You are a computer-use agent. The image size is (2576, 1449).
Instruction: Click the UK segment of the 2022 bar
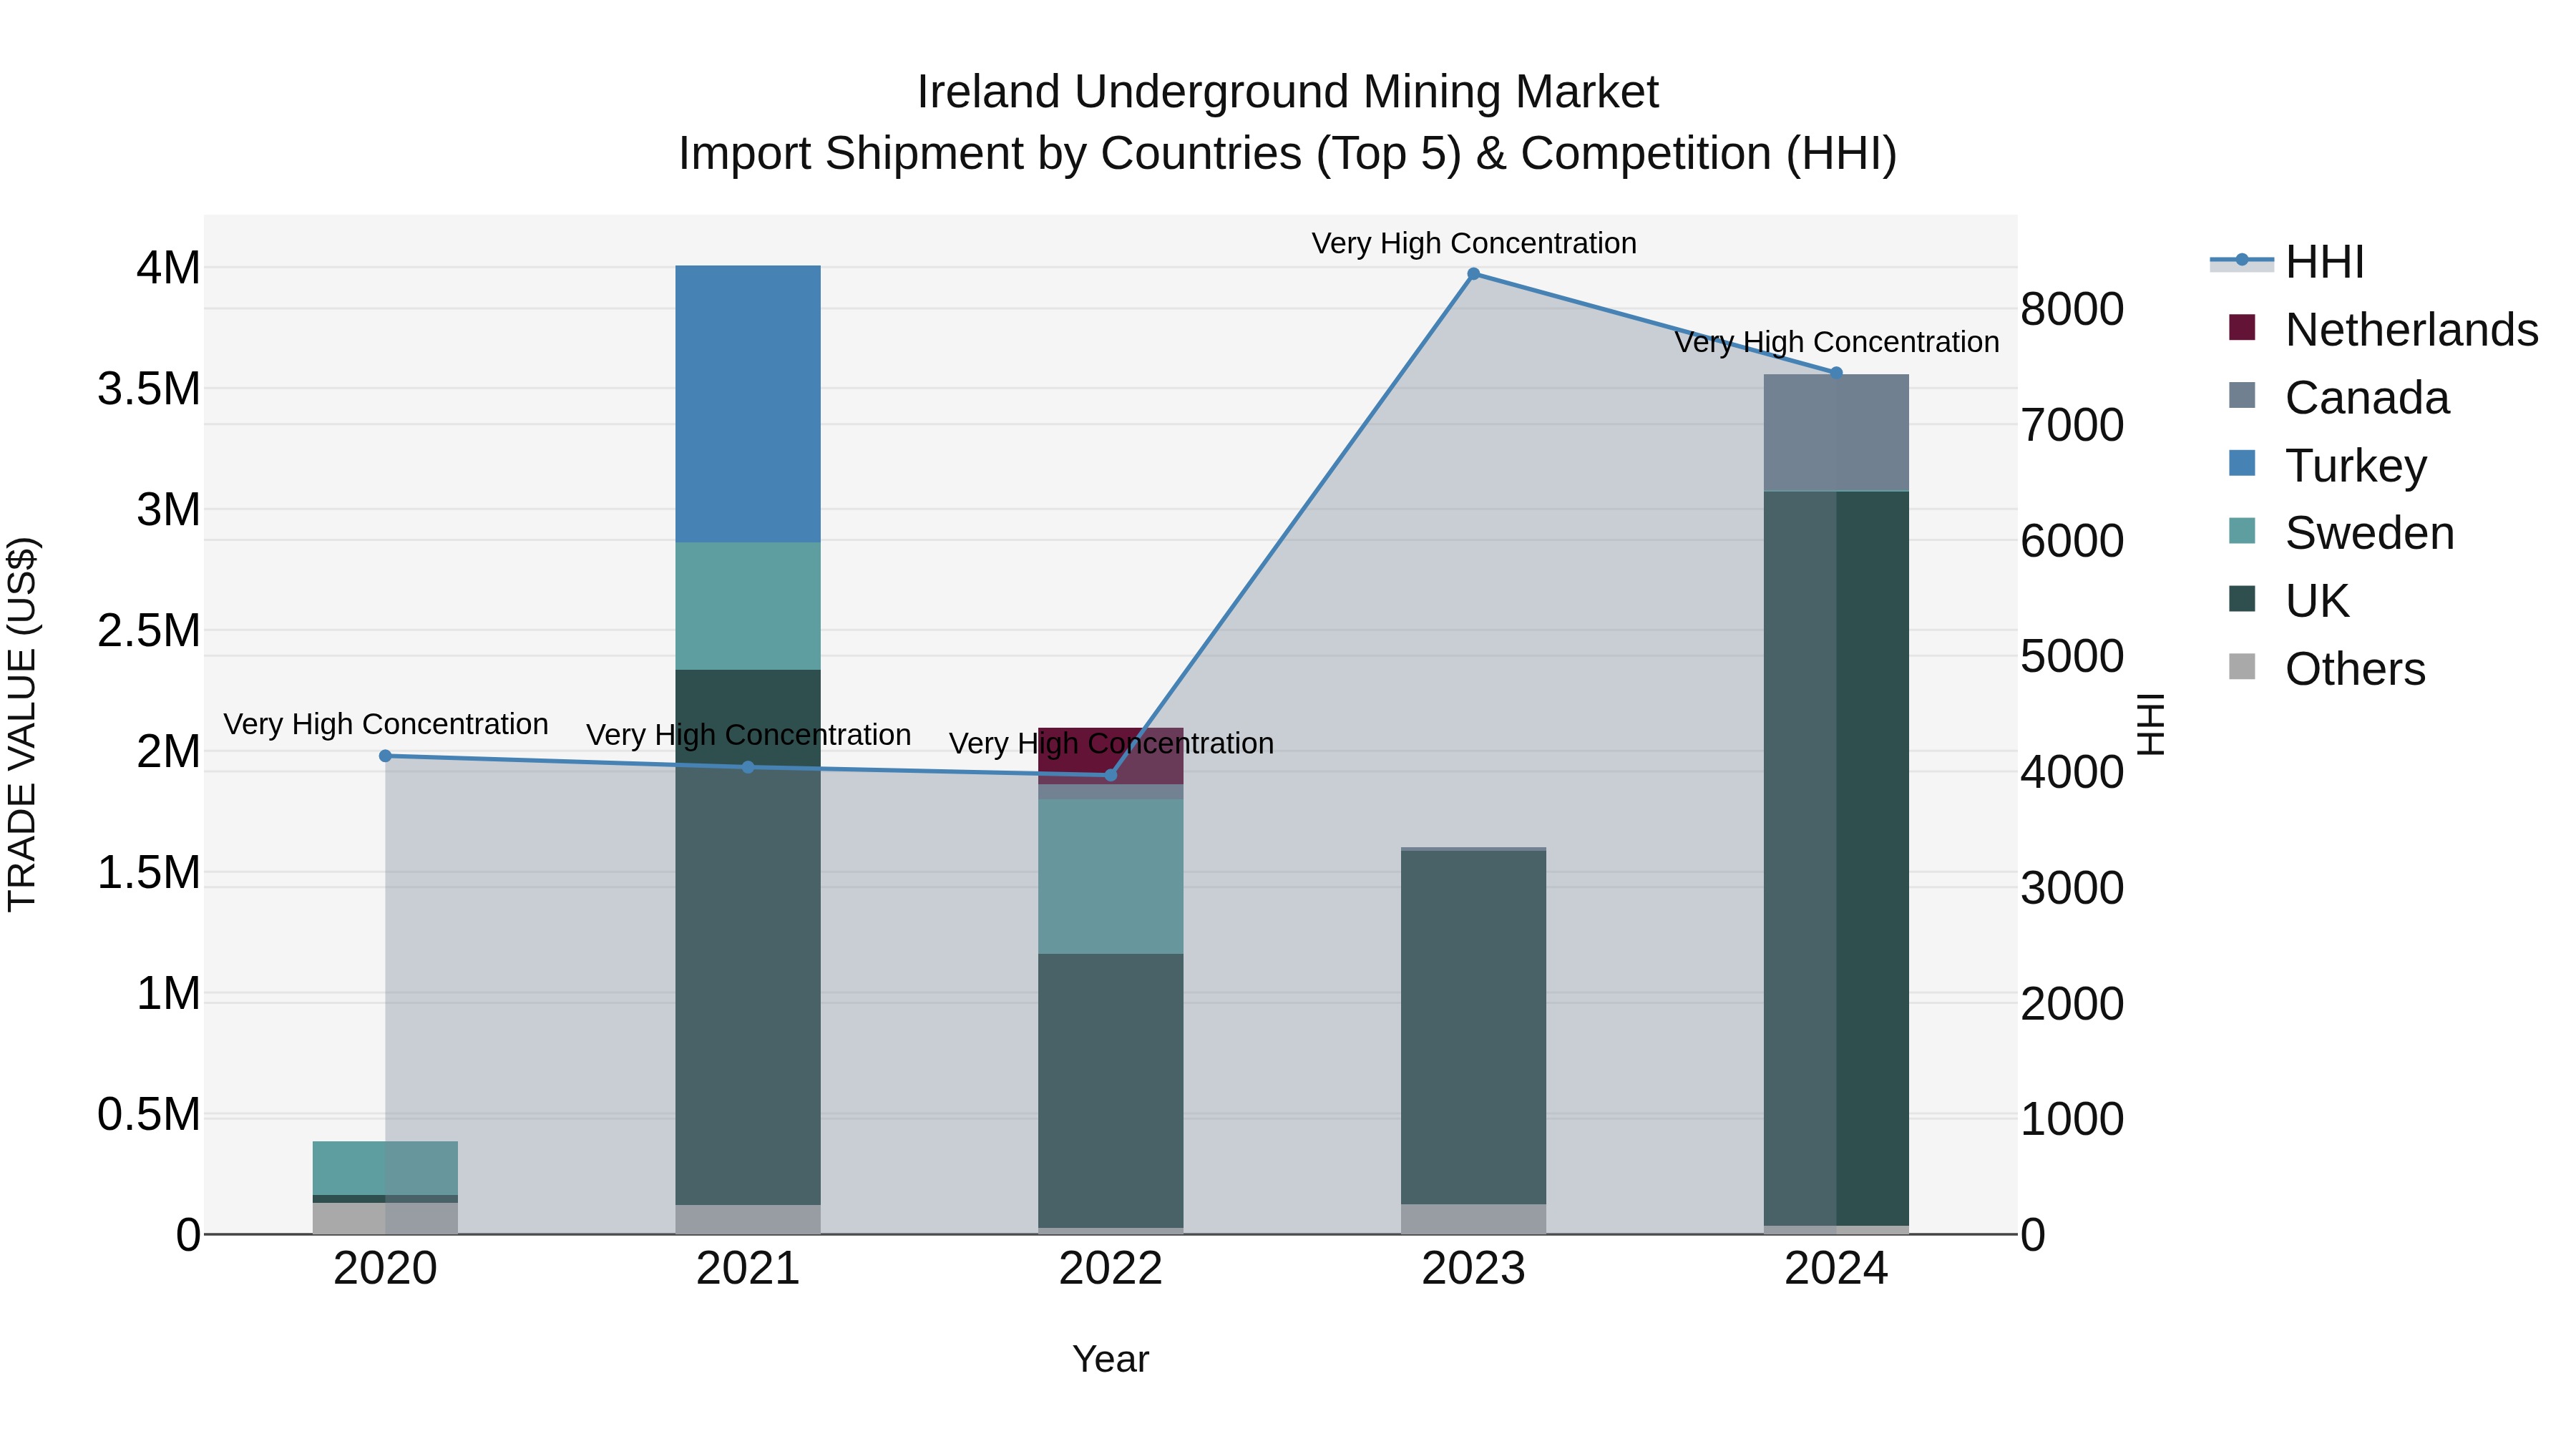(1110, 1091)
